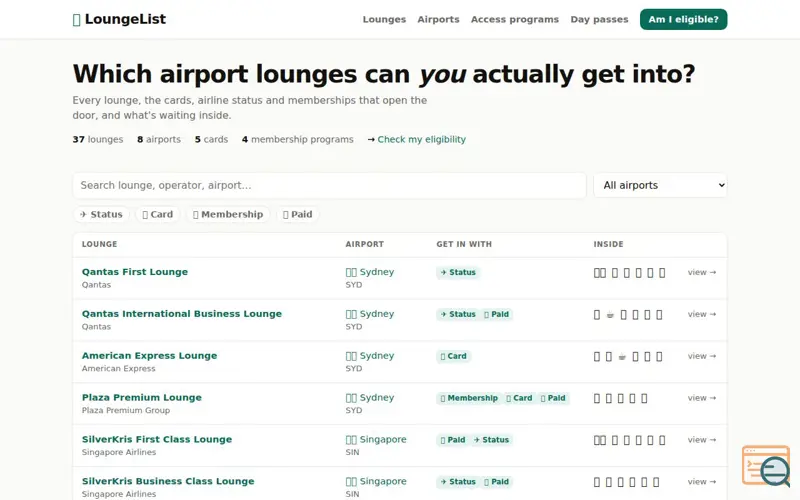Click Paid badge in SilverKris First Class row
This screenshot has height=500, width=800.
coord(453,440)
